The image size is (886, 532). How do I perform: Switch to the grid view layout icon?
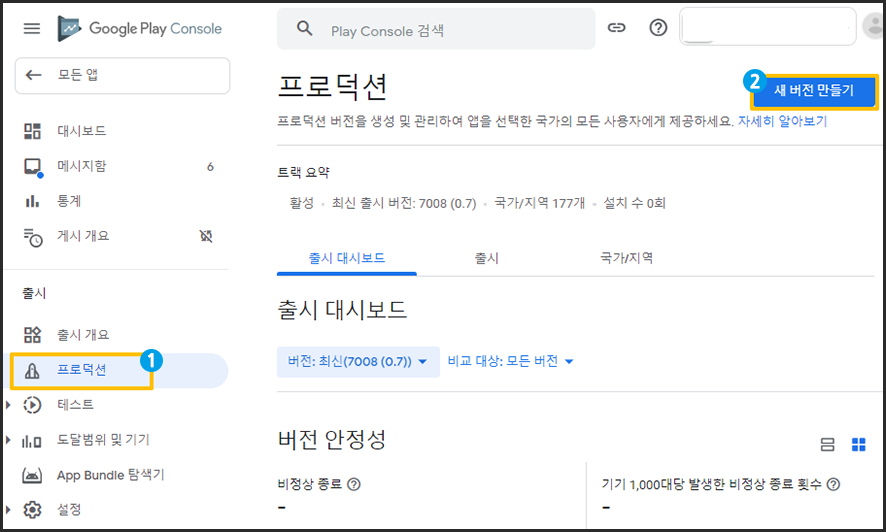coord(858,445)
